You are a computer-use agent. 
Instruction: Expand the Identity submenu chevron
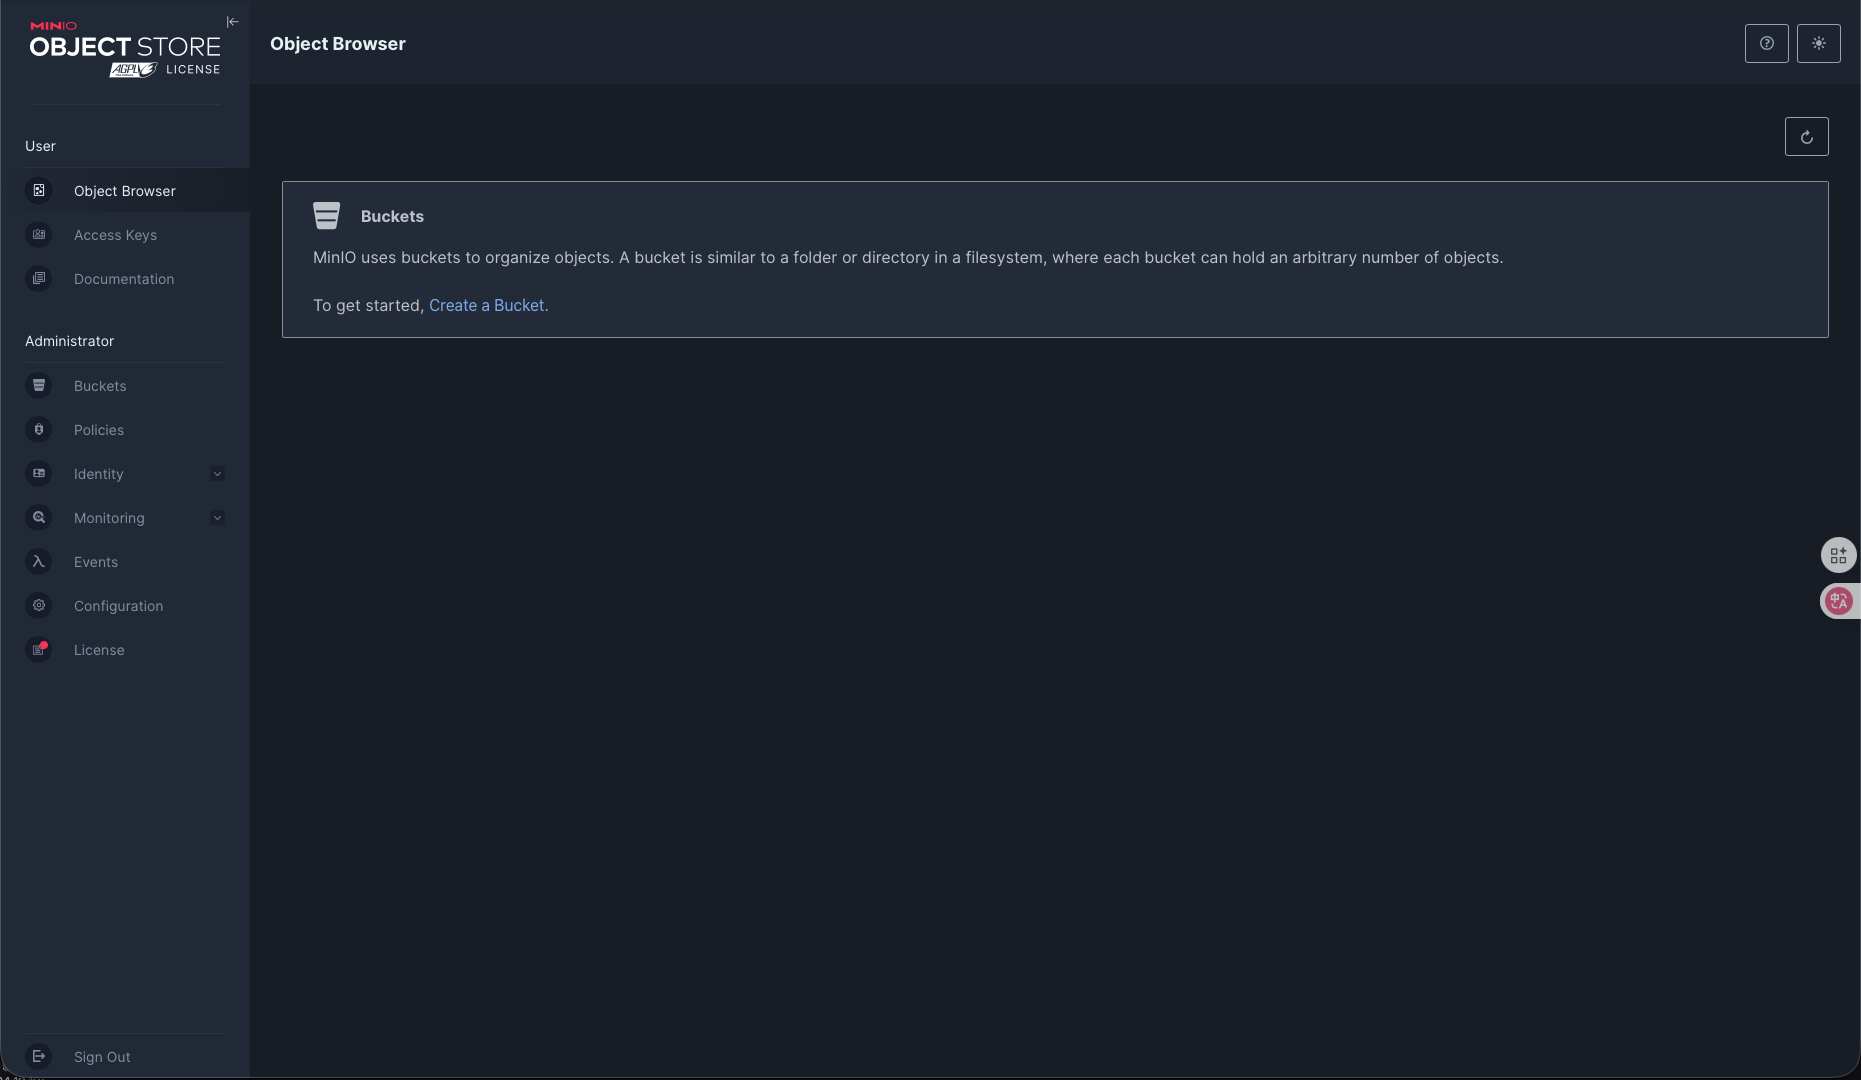217,474
